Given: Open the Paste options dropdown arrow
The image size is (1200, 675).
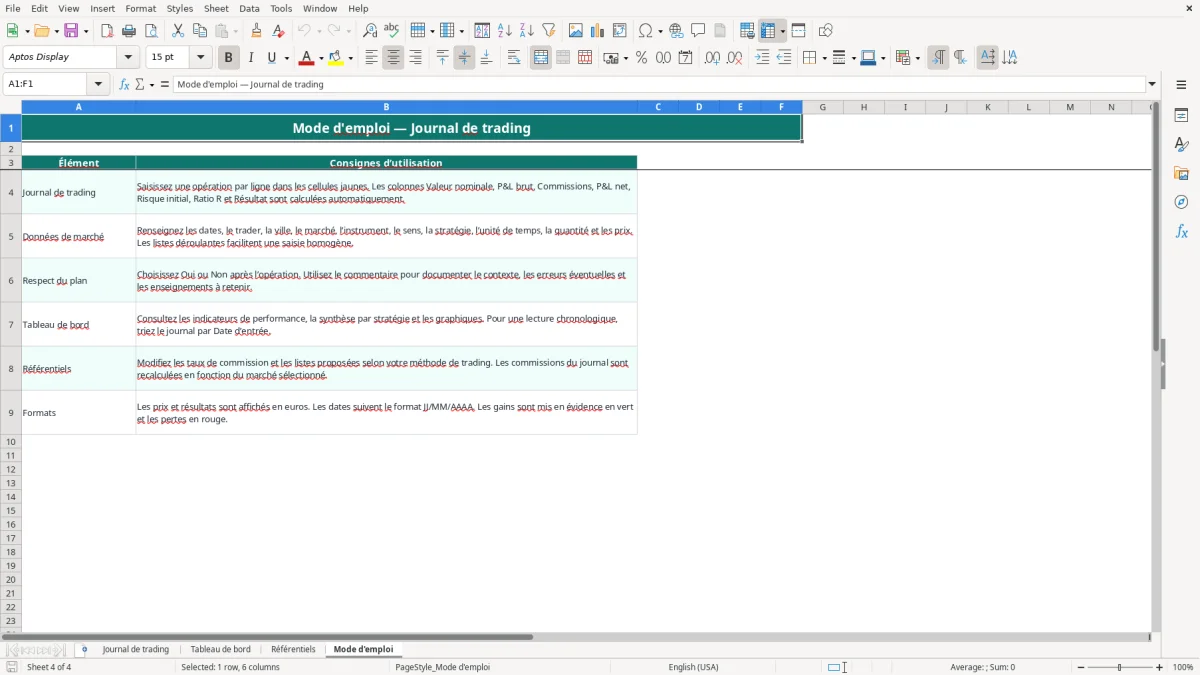Looking at the screenshot, I should pos(235,31).
